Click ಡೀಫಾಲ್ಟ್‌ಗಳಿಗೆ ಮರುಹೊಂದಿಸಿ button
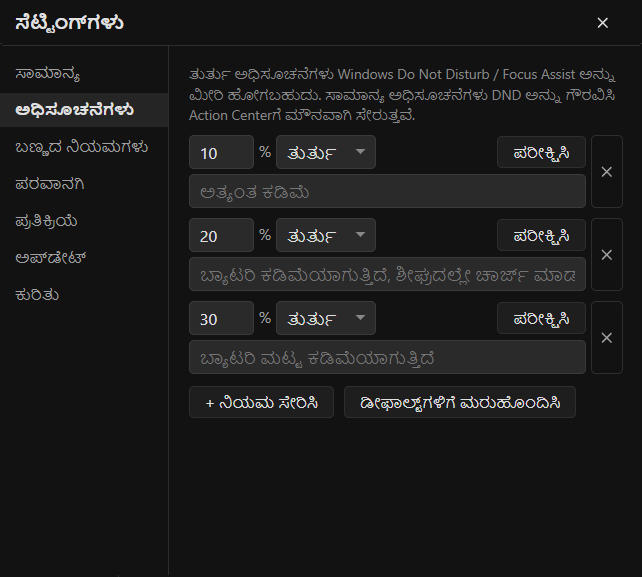Image resolution: width=642 pixels, height=577 pixels. click(x=460, y=402)
